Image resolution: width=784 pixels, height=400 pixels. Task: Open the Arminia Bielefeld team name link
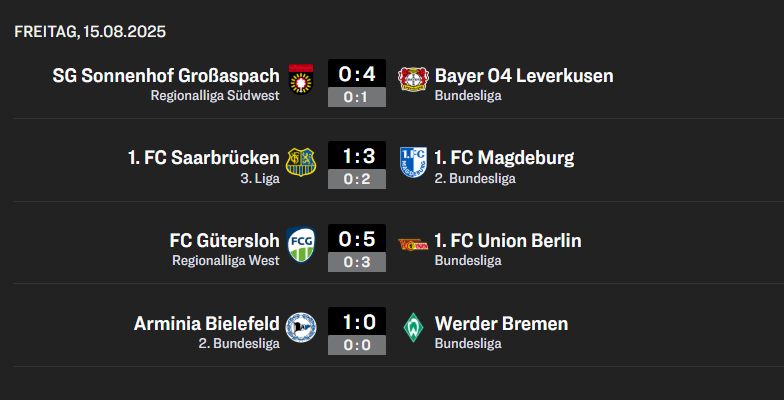pyautogui.click(x=207, y=324)
